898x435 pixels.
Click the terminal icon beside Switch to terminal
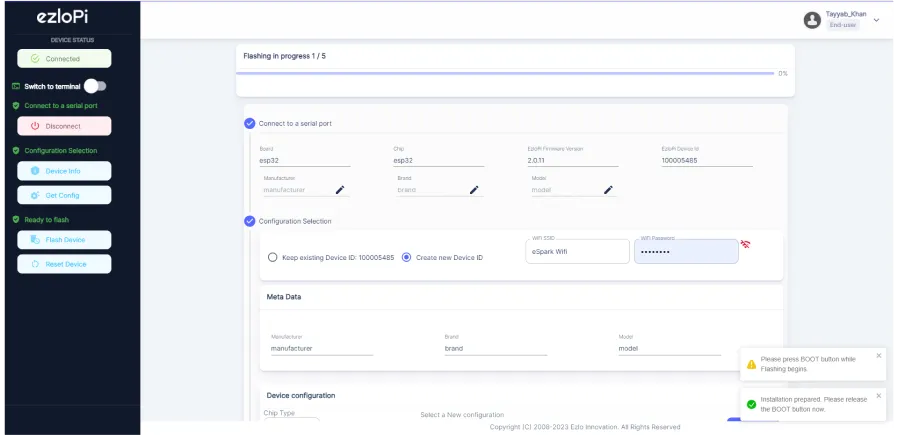tap(16, 86)
